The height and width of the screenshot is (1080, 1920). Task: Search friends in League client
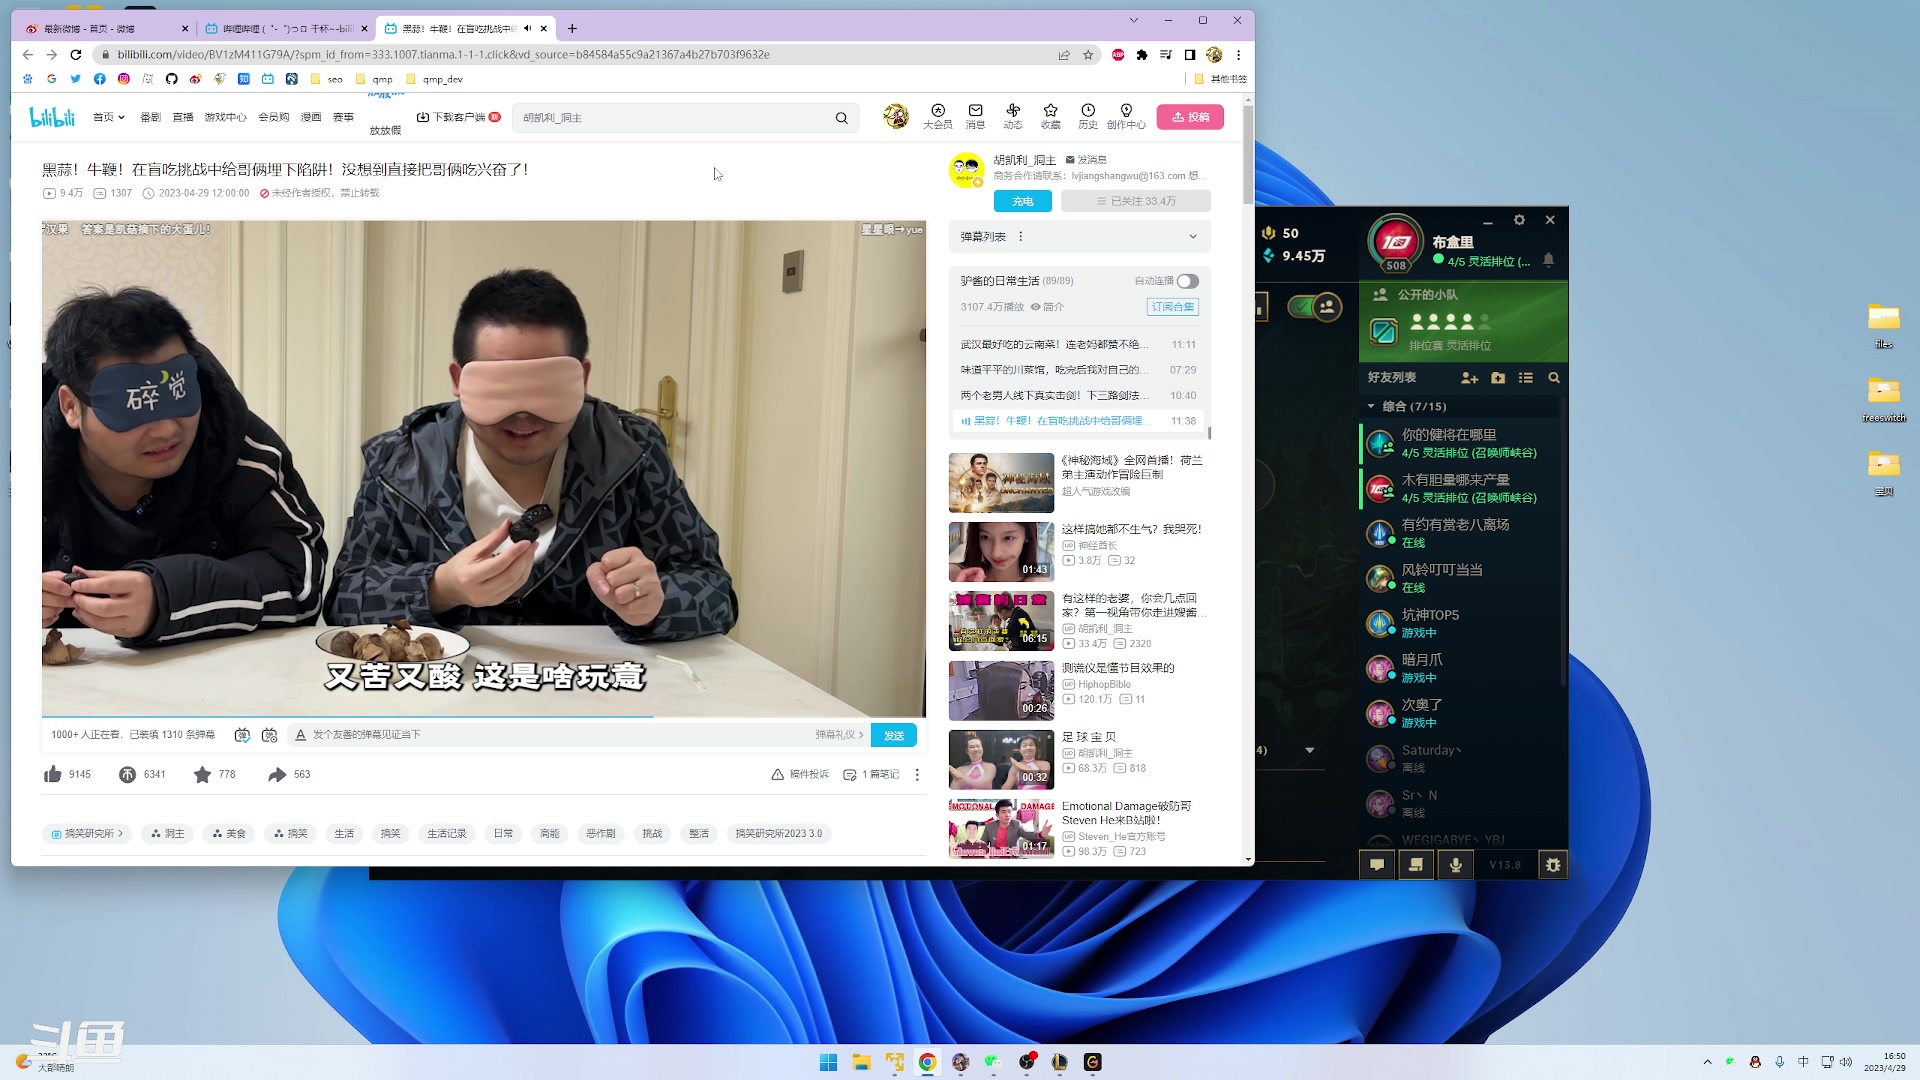(1554, 378)
